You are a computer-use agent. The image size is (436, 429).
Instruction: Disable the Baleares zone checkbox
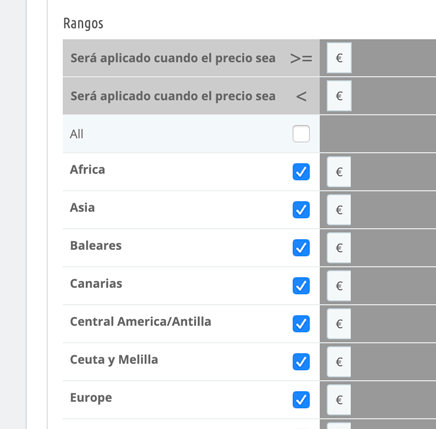click(x=301, y=248)
